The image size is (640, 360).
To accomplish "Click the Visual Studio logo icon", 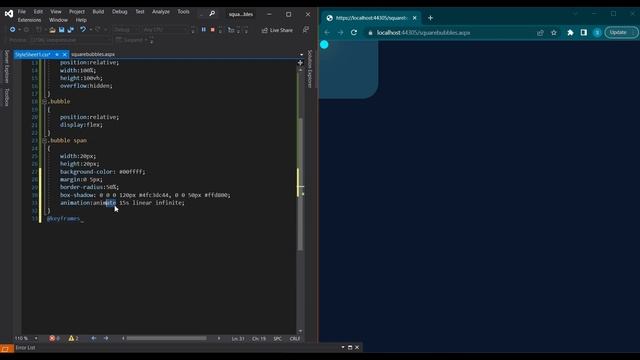I will (x=9, y=13).
